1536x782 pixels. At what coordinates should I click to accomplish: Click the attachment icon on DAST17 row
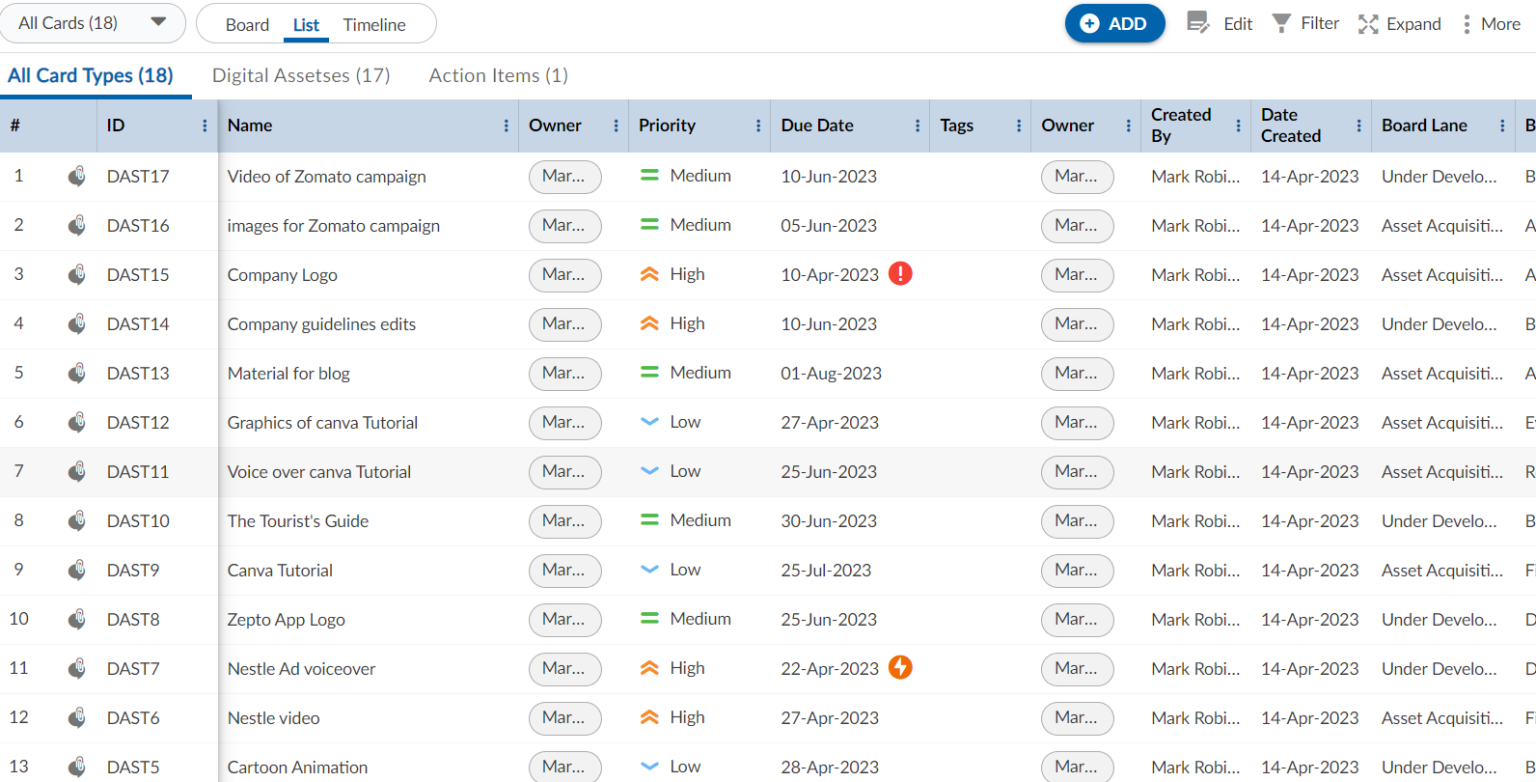76,177
